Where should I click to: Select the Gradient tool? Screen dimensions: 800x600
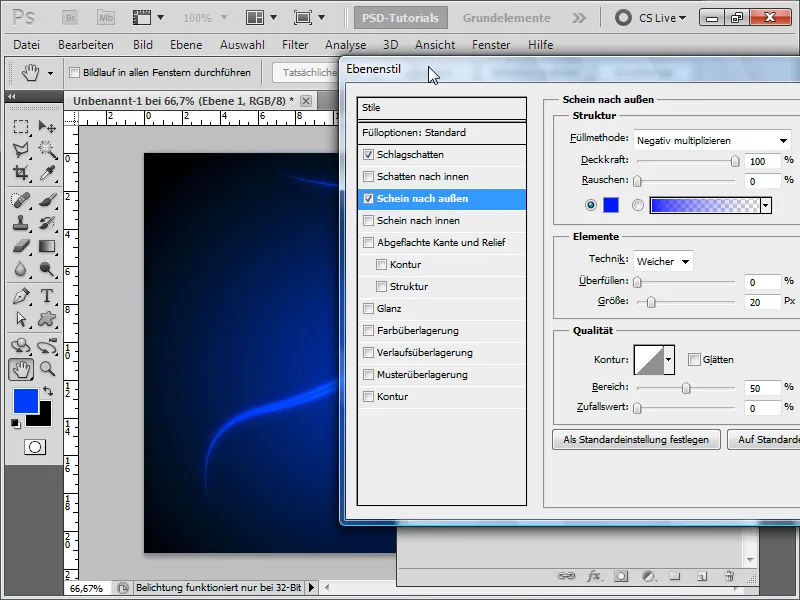46,246
